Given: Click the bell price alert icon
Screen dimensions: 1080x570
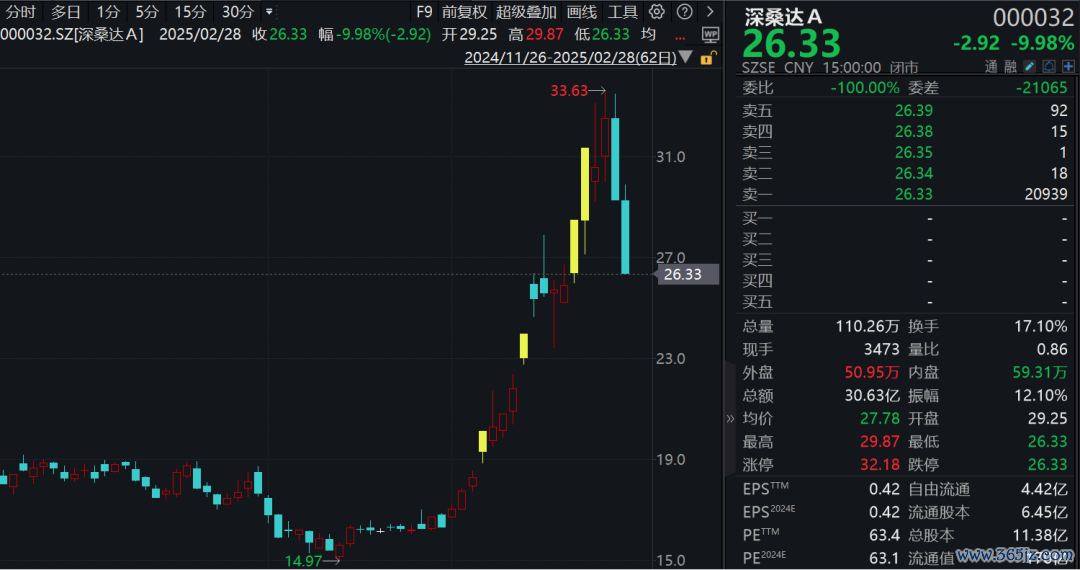Looking at the screenshot, I should [1048, 66].
